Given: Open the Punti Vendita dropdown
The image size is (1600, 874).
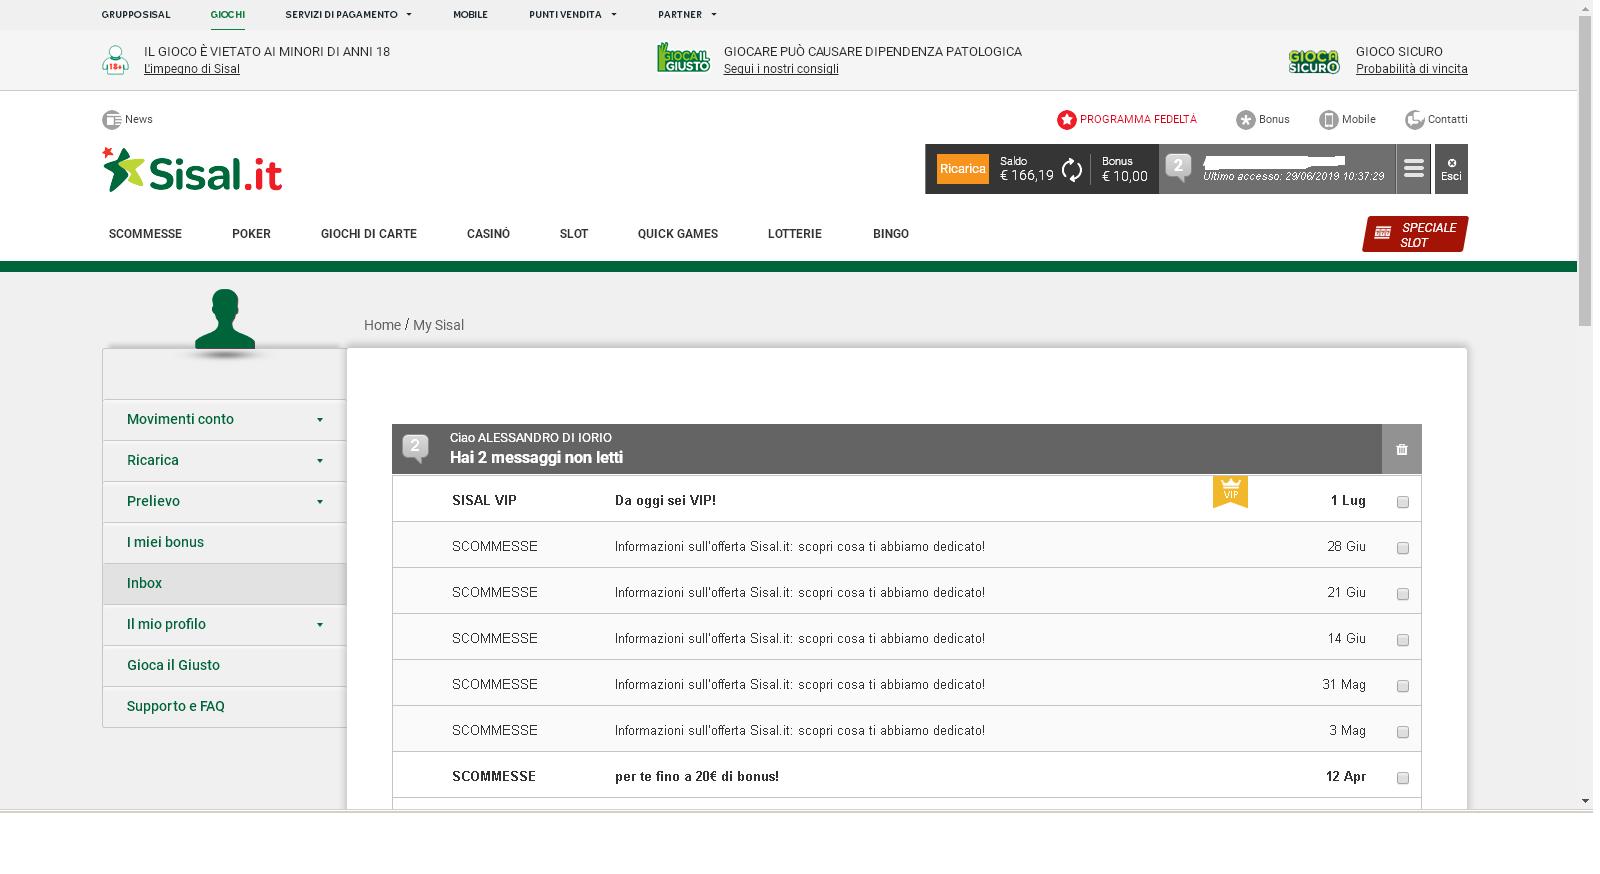Looking at the screenshot, I should (x=573, y=15).
